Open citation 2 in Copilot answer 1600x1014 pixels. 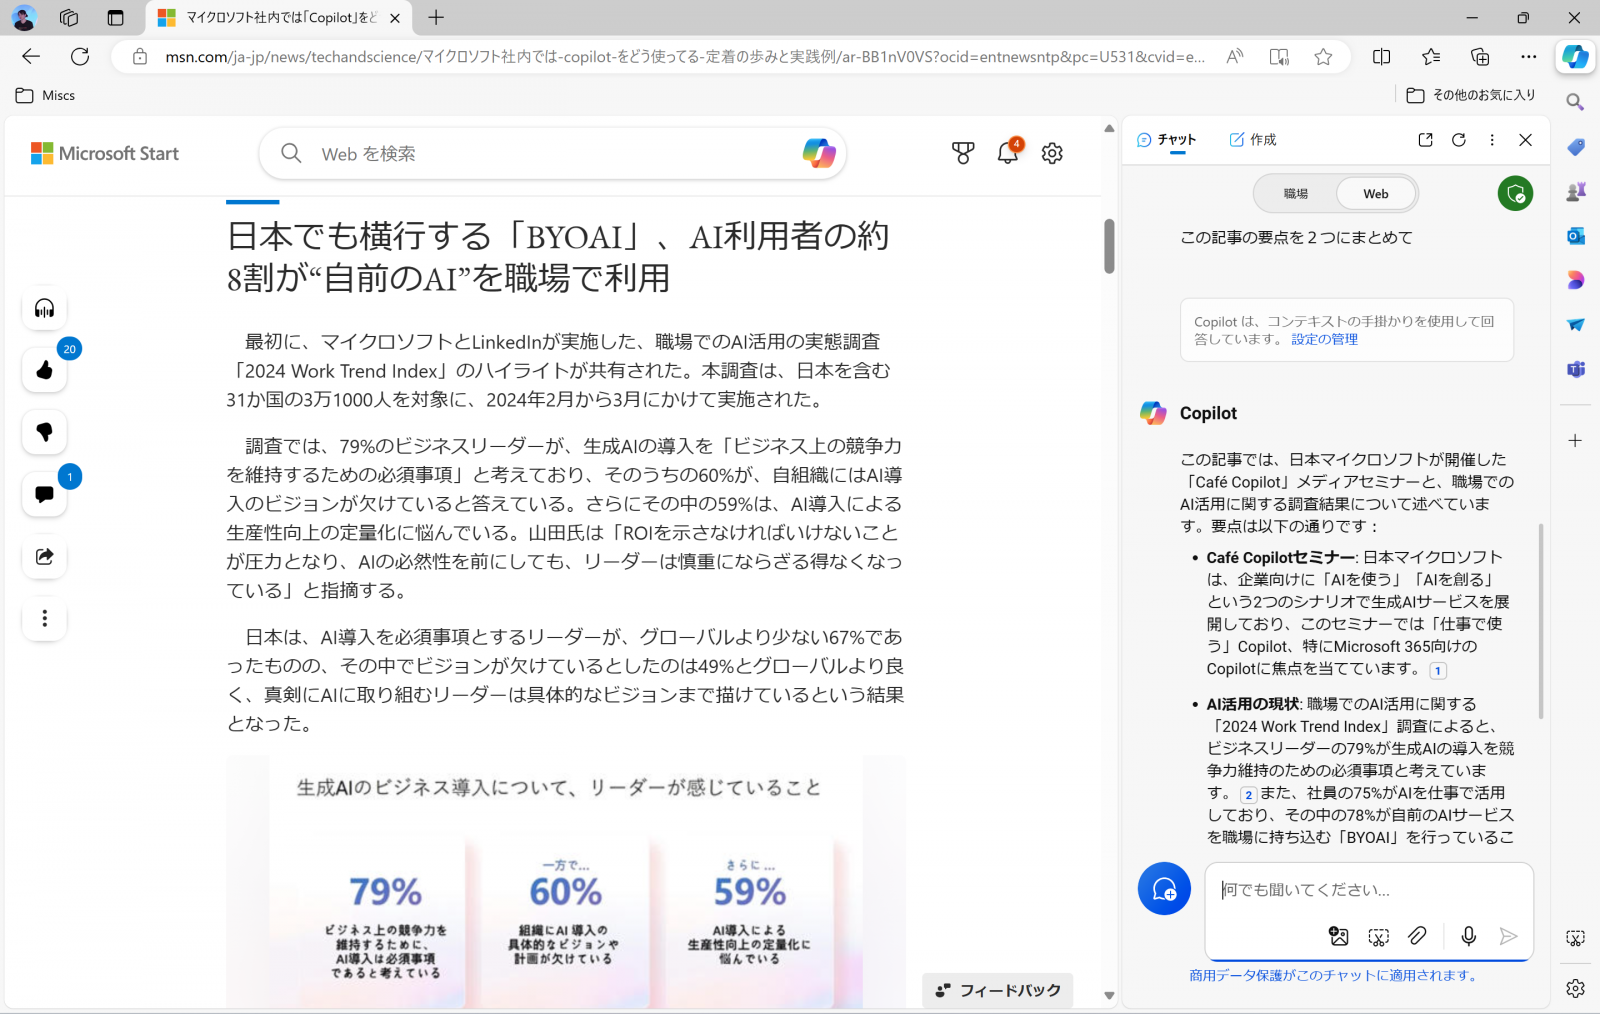point(1248,795)
